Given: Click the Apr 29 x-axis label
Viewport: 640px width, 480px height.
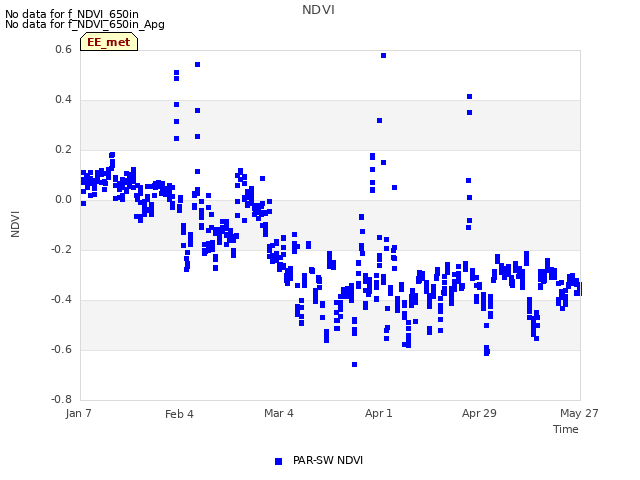Looking at the screenshot, I should coord(479,413).
